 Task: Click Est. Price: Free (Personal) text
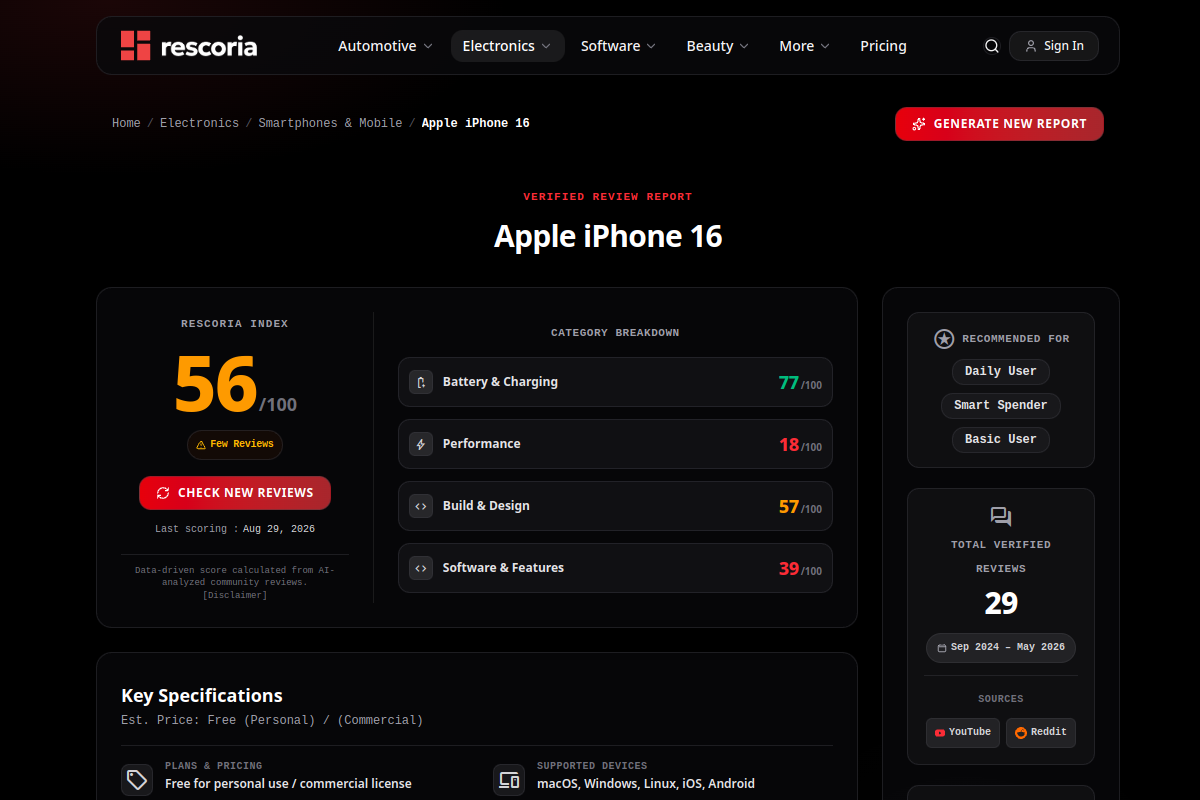[272, 720]
